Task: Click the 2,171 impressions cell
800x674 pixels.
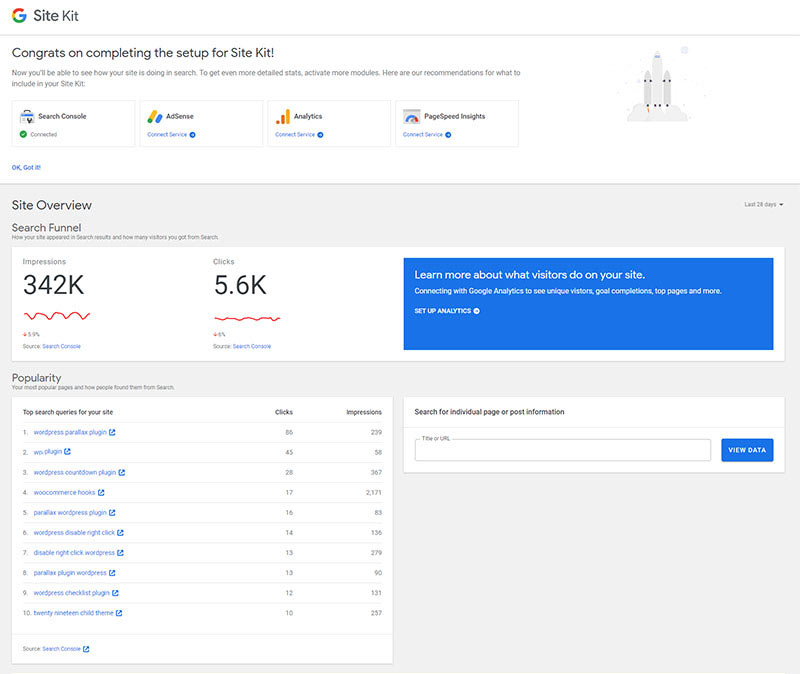Action: (373, 493)
